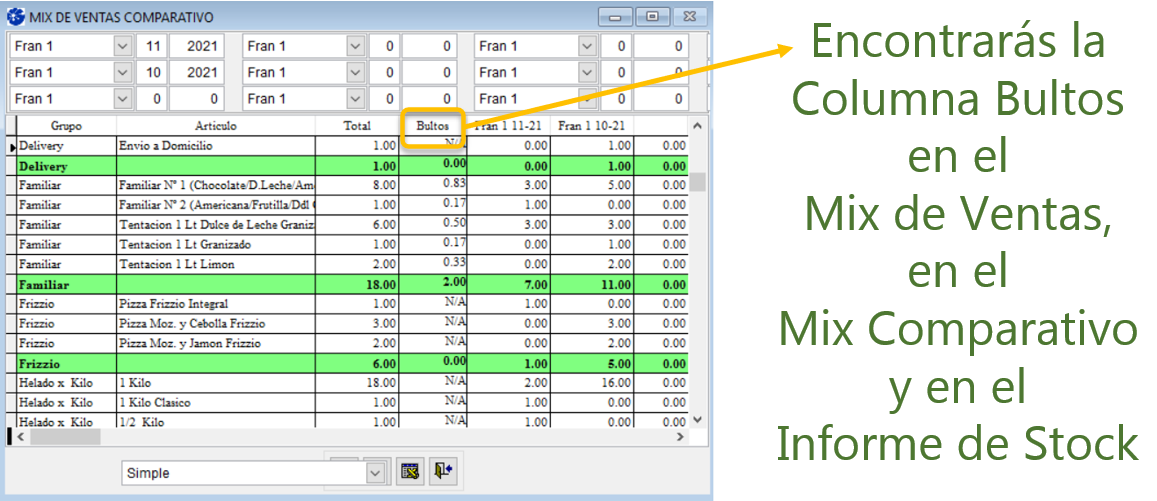The width and height of the screenshot is (1157, 501).
Task: Click the grid report icon beside Simple dropdown
Action: click(408, 472)
